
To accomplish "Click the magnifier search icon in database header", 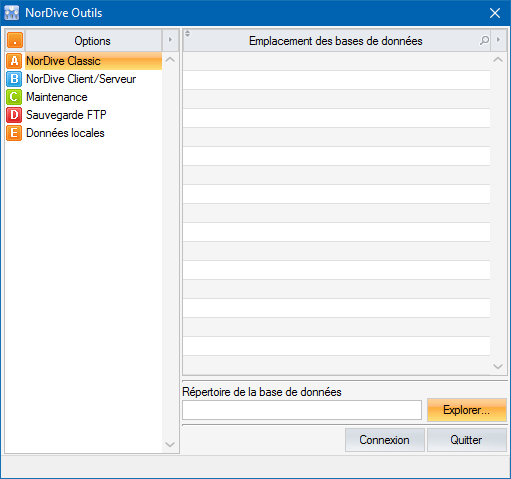I will pos(484,41).
